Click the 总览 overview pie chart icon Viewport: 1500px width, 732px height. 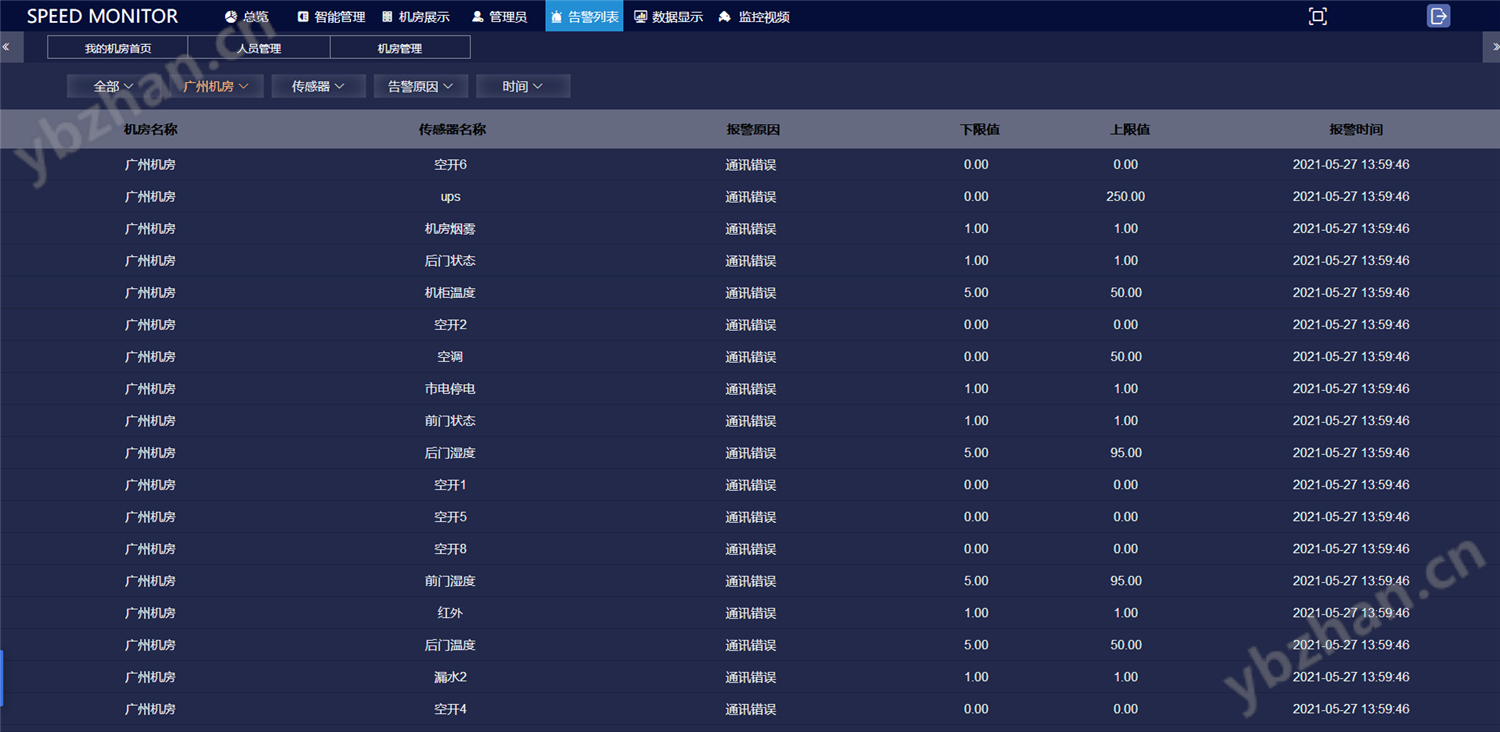[x=231, y=17]
